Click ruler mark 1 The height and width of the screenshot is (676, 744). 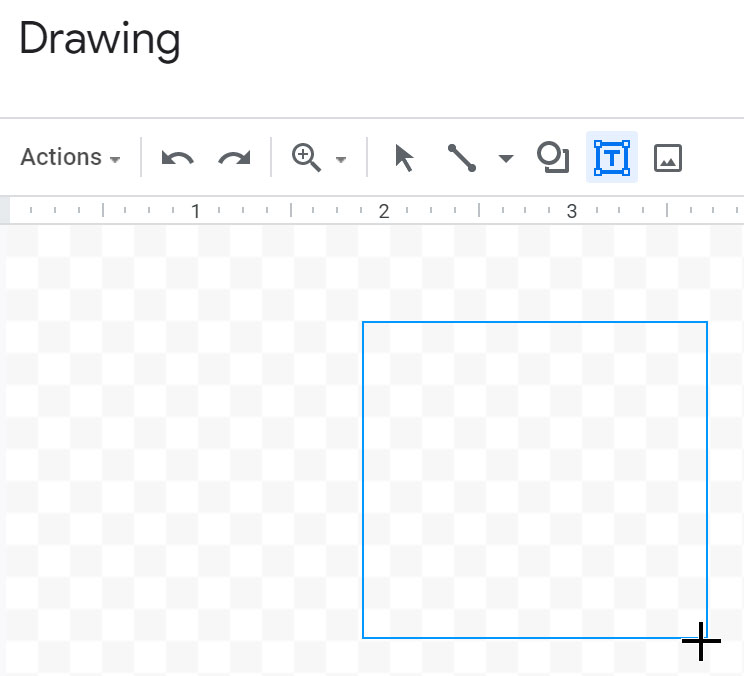pyautogui.click(x=195, y=212)
